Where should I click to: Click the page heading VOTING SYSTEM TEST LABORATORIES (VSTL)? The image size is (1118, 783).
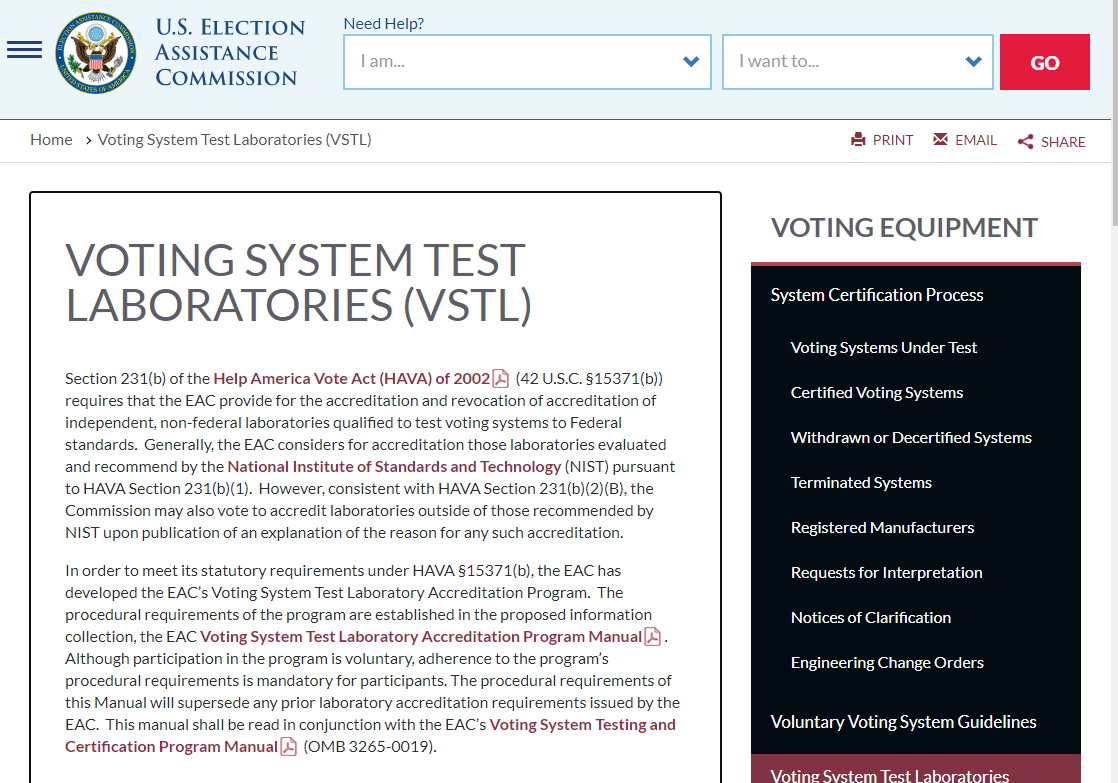[298, 282]
